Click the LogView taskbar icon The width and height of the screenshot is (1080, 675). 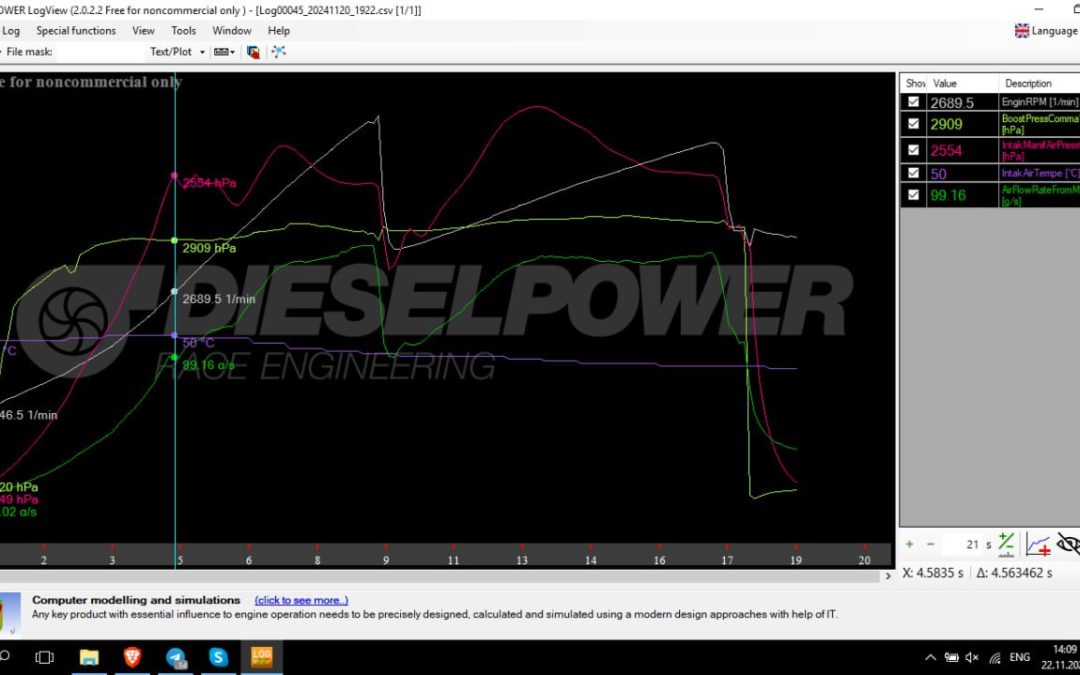click(262, 657)
